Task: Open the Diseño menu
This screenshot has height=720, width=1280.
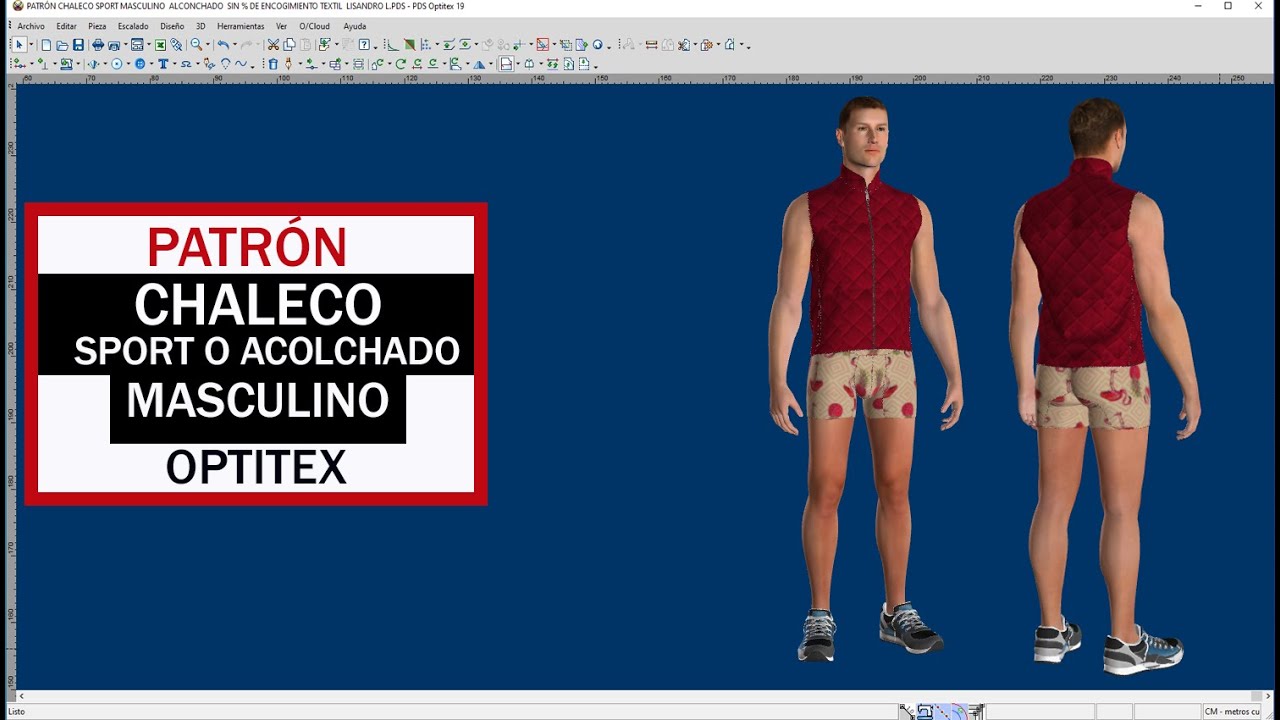Action: 172,26
